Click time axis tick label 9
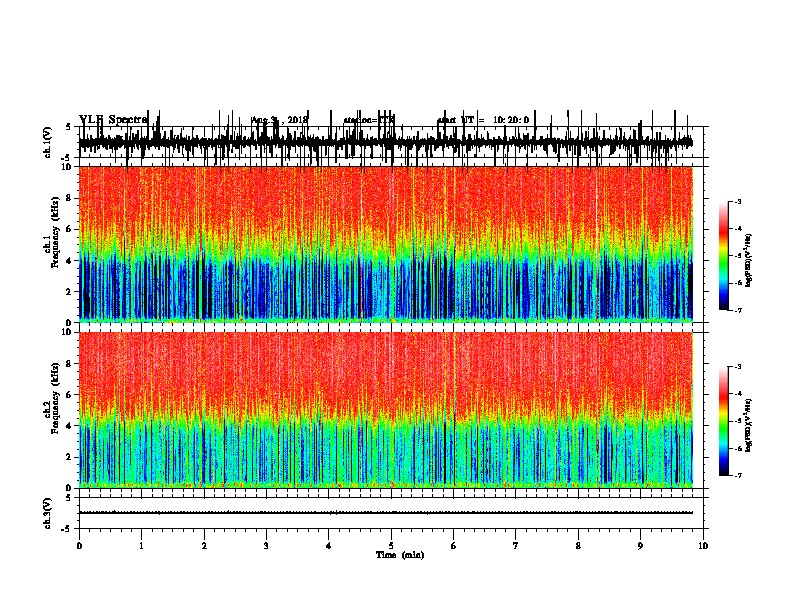The width and height of the screenshot is (792, 612). (x=640, y=546)
